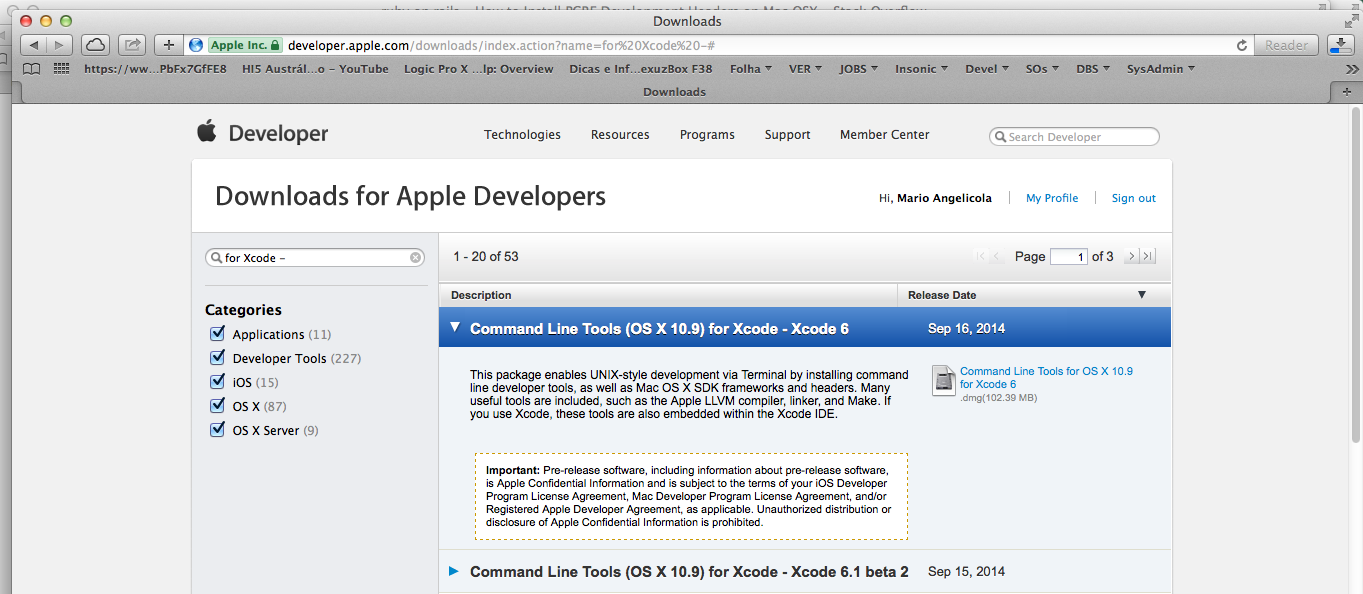Screen dimensions: 1363x594
Task: Open the My Profile link
Action: (x=1052, y=198)
